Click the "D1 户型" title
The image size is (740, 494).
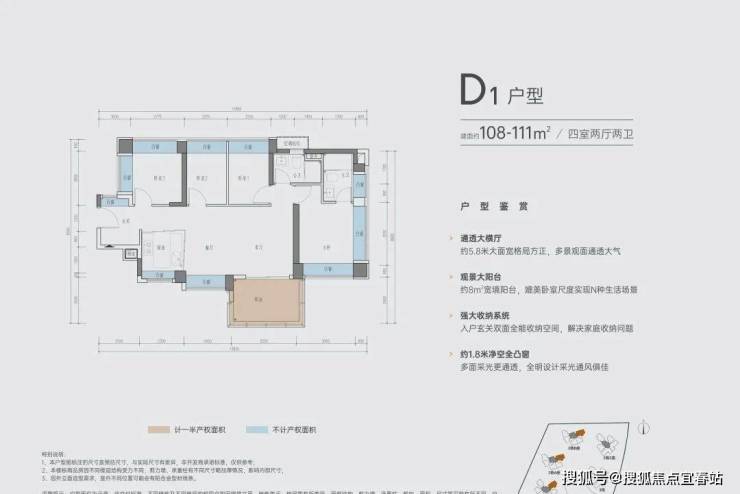tap(502, 90)
